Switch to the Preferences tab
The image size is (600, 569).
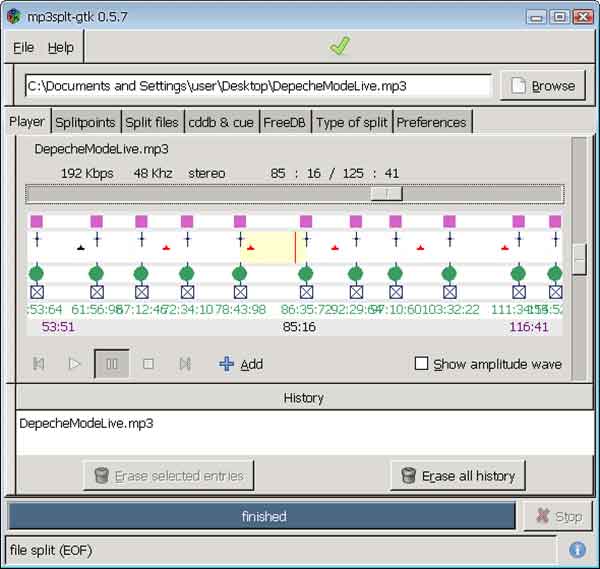click(x=431, y=122)
